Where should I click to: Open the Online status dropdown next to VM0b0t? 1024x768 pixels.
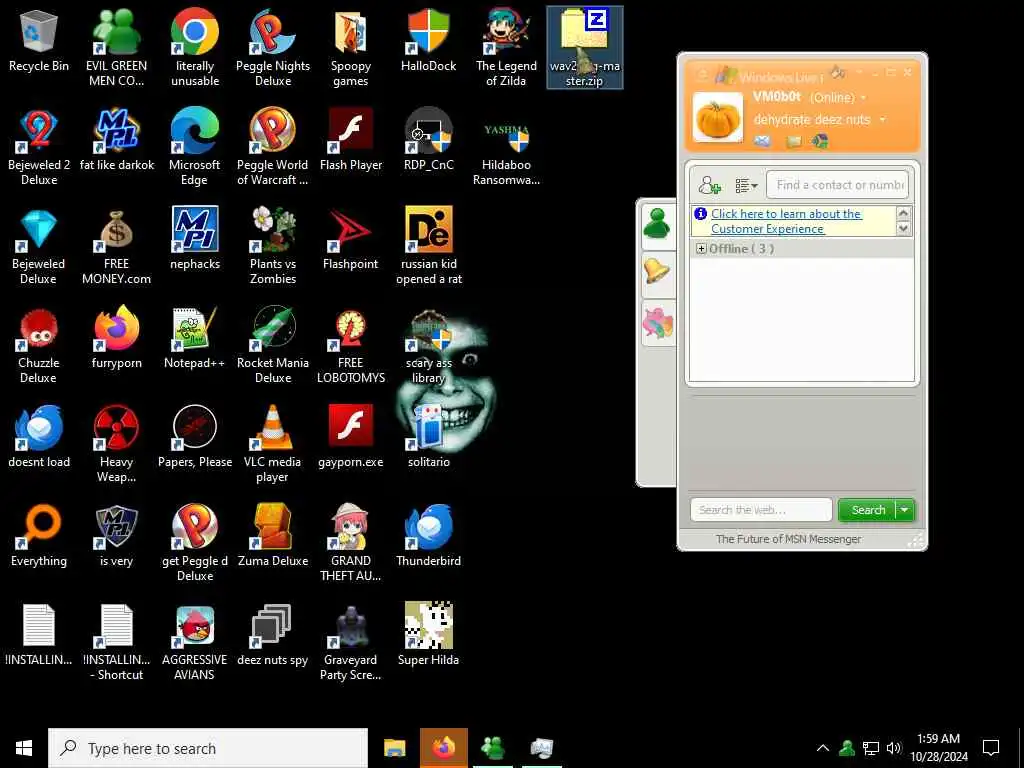[x=863, y=98]
